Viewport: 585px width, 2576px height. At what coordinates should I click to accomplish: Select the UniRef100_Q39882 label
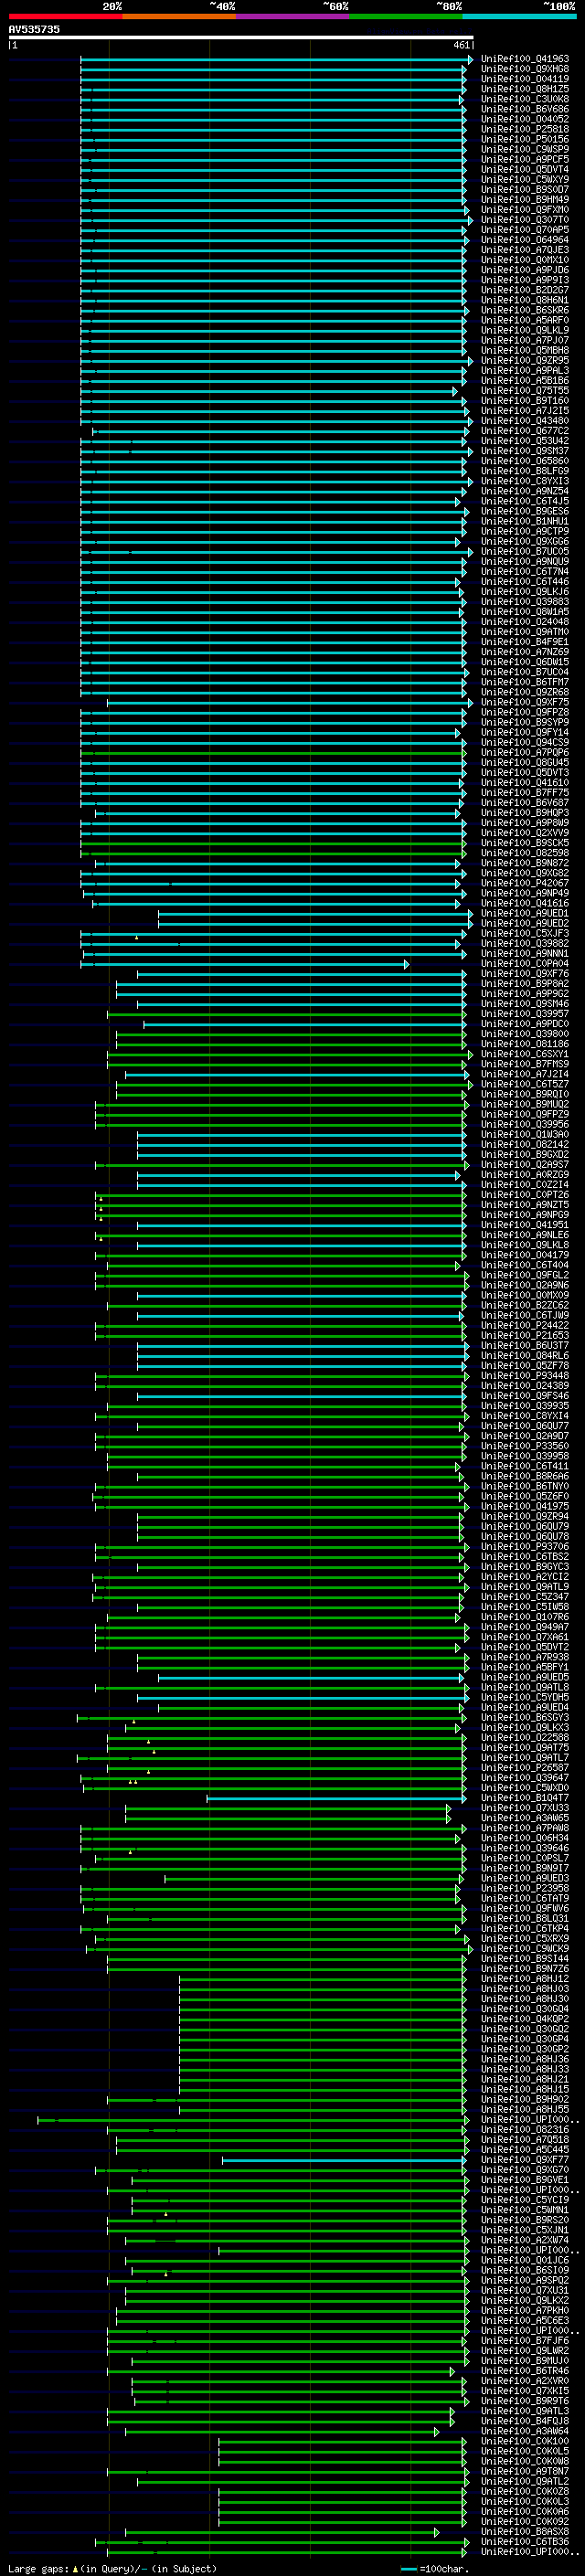pos(525,943)
